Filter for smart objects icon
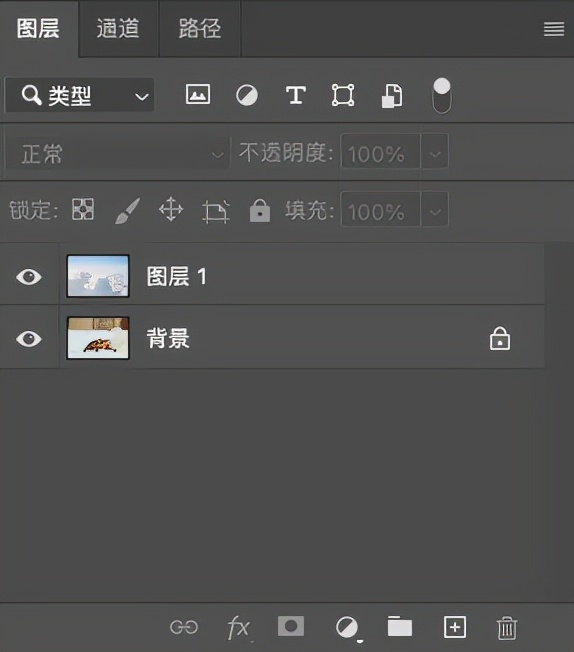574x652 pixels. pos(392,96)
